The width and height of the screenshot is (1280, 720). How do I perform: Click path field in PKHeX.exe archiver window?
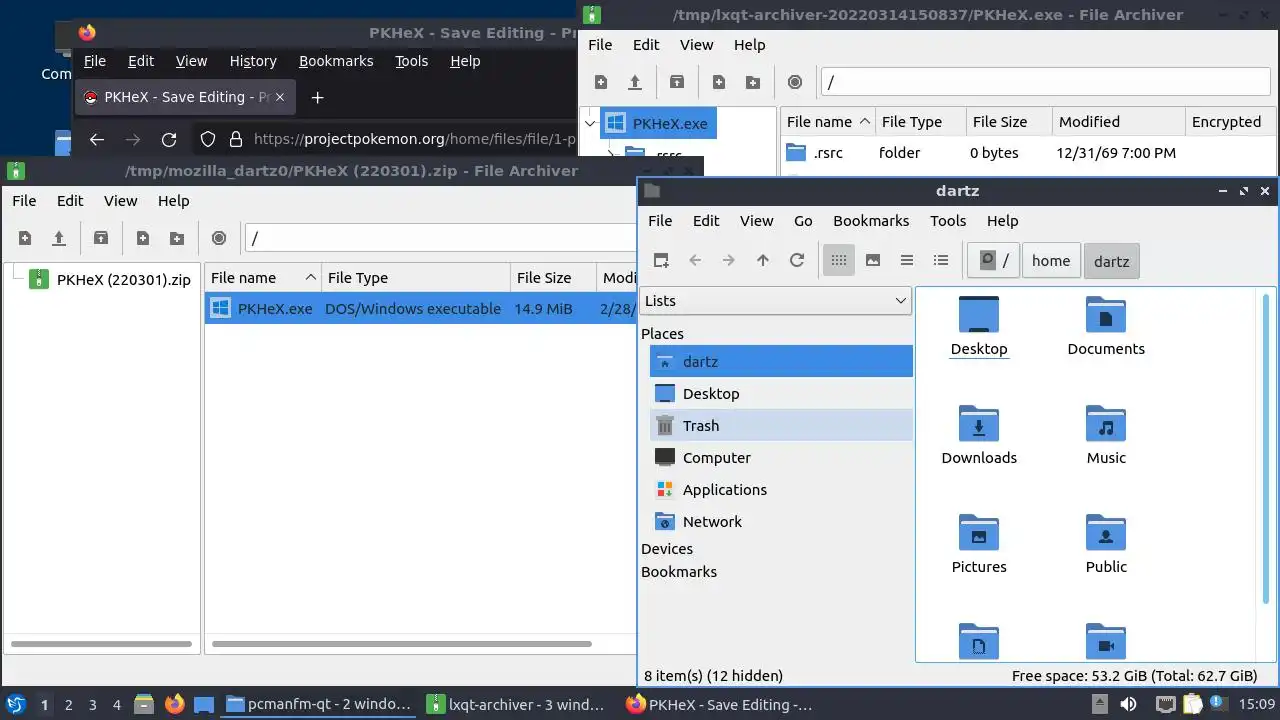(x=1048, y=82)
